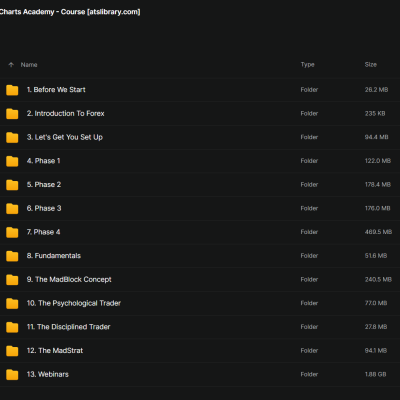Click the folder icon for The MadStrat
Image resolution: width=400 pixels, height=400 pixels.
pyautogui.click(x=12, y=350)
